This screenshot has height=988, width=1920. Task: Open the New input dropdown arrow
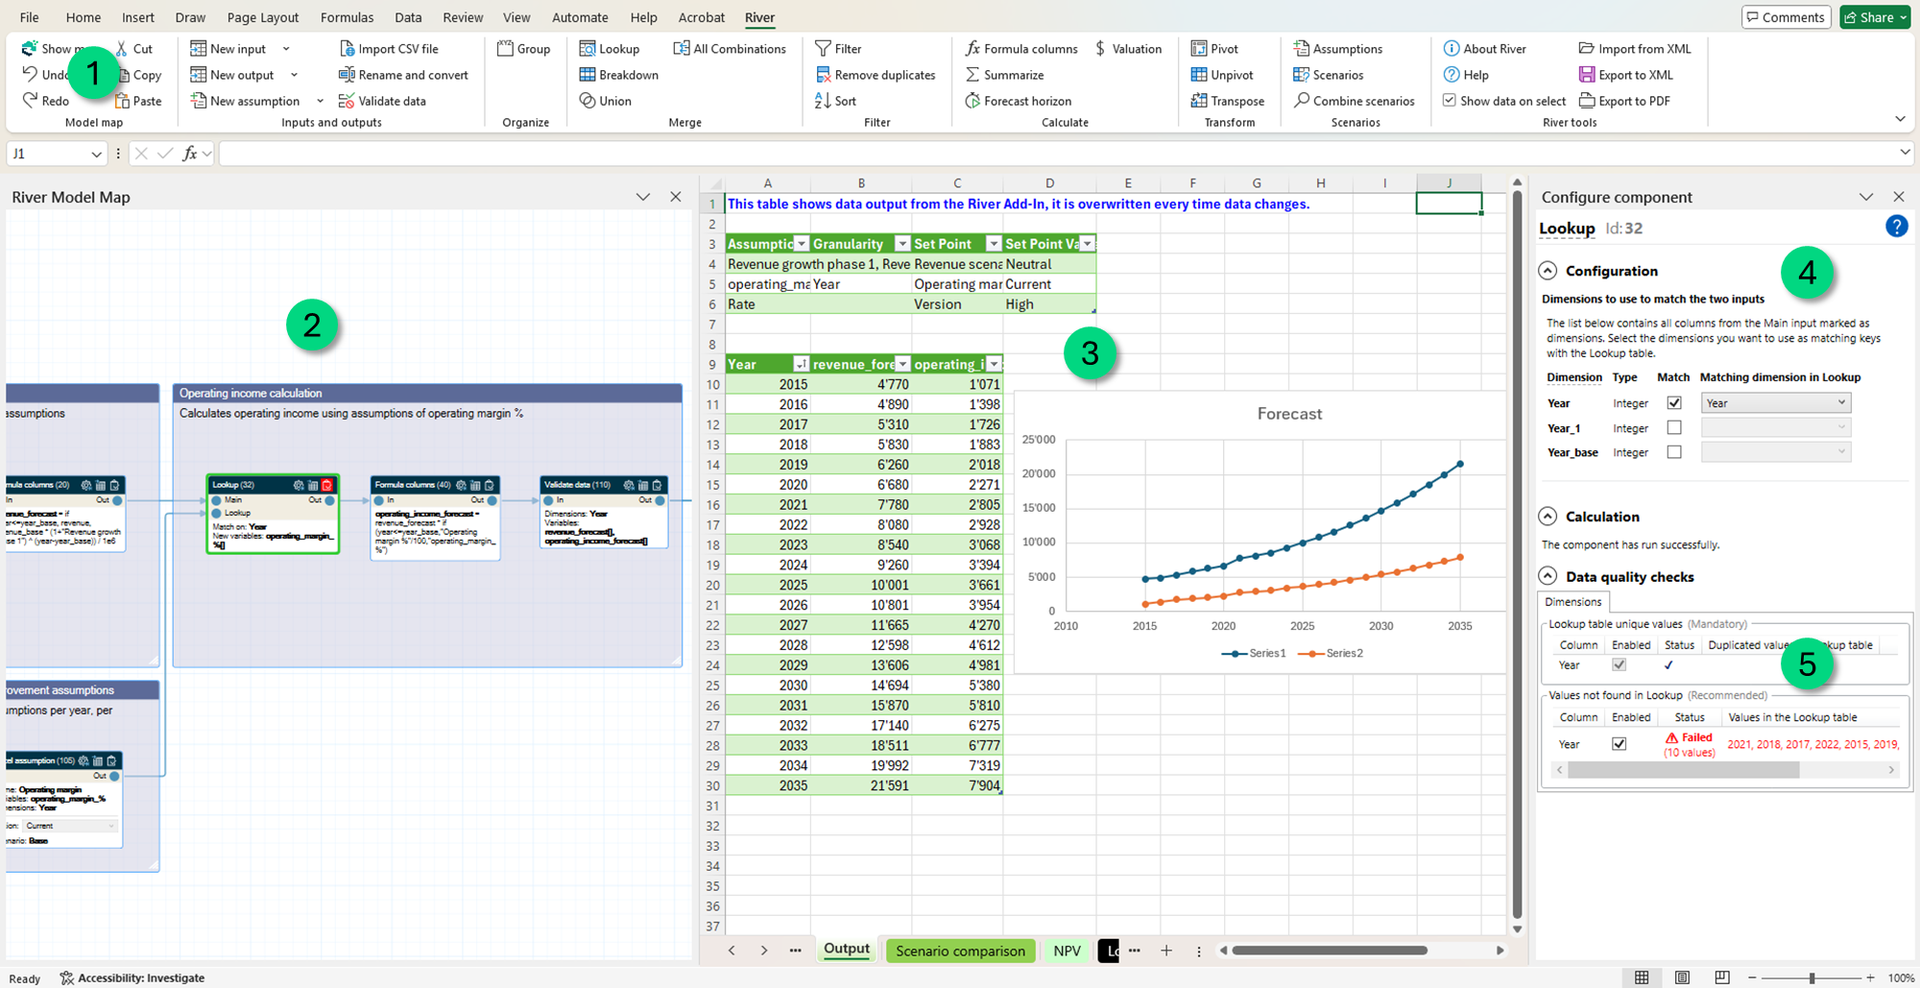tap(286, 49)
